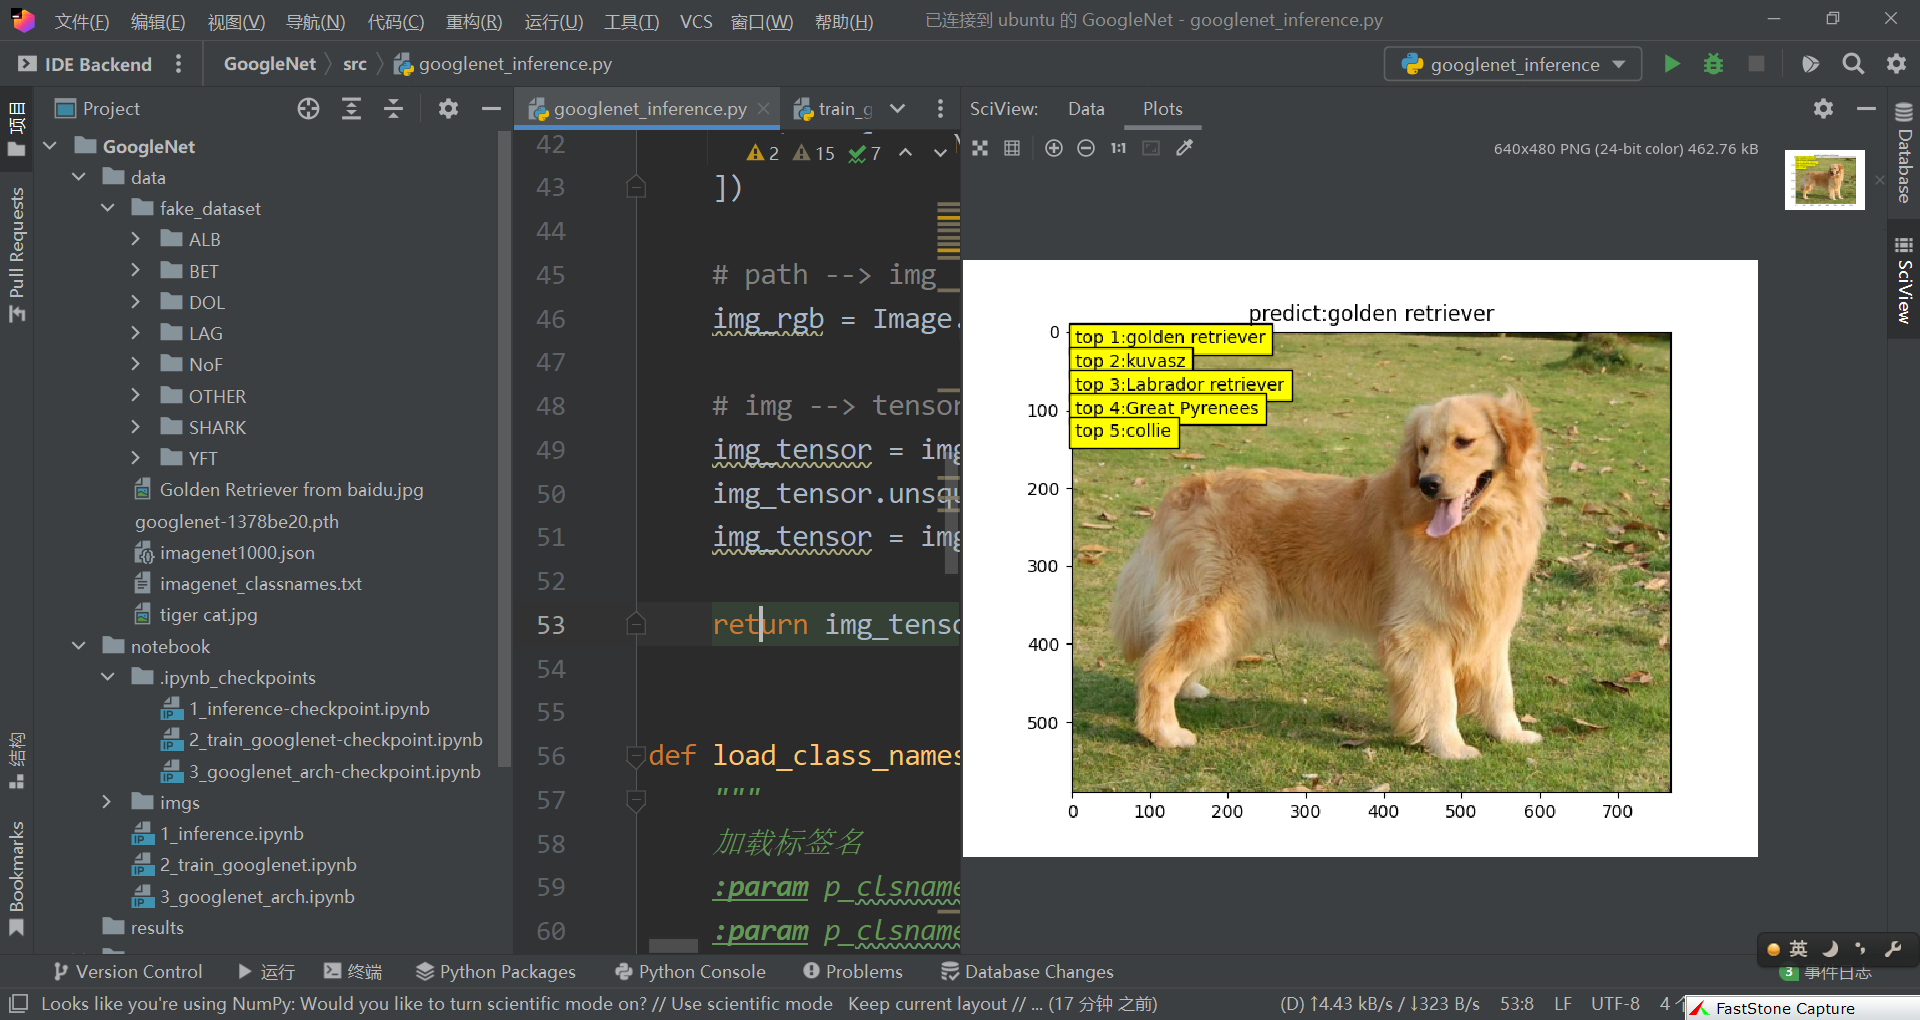The image size is (1920, 1020).
Task: Collapse all in Project tree
Action: coord(393,109)
